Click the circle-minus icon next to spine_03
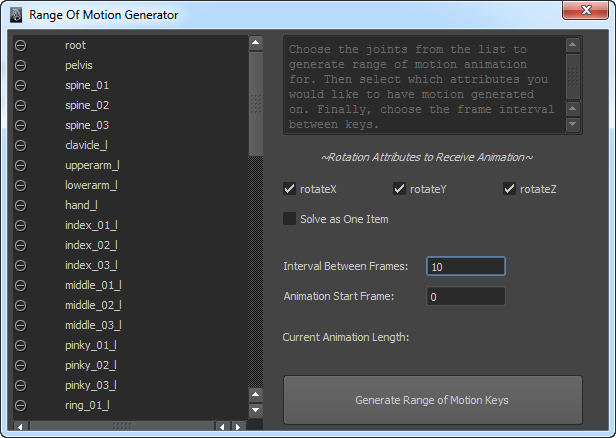The width and height of the screenshot is (616, 438). (x=20, y=126)
